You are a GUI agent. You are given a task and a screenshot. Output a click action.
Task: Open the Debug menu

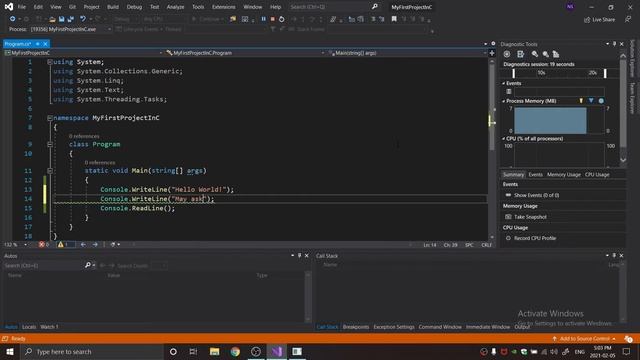pos(134,7)
